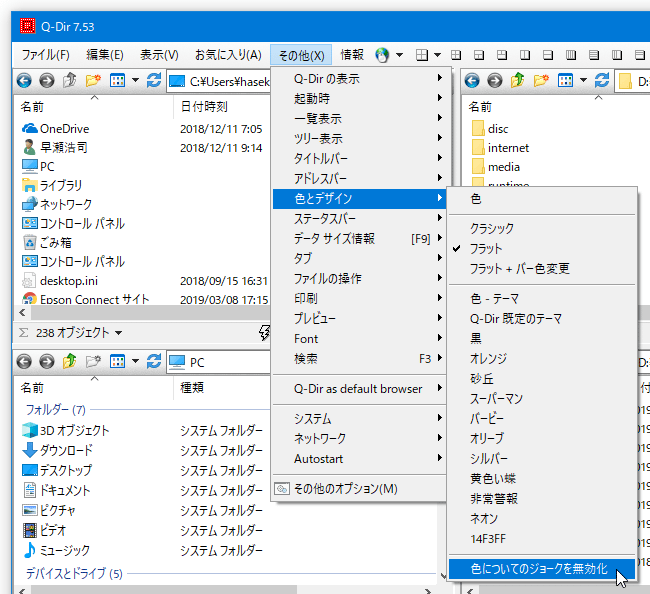The width and height of the screenshot is (650, 594).
Task: Refresh the bottom-left PC pane
Action: point(154,362)
